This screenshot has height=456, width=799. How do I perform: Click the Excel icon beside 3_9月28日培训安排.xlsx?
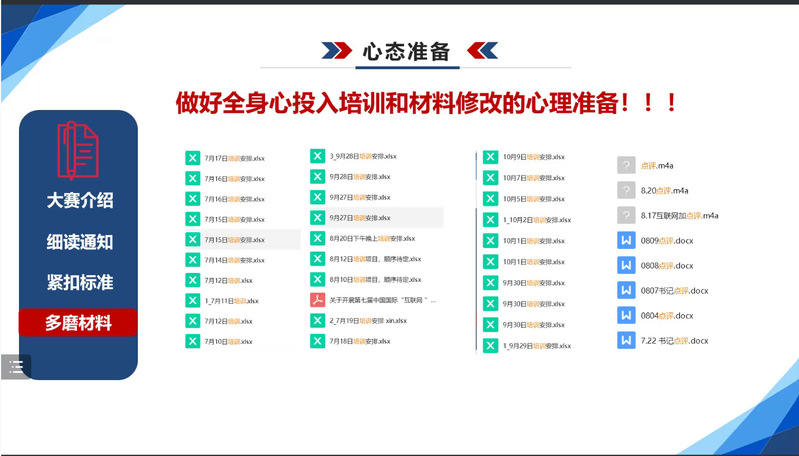[x=317, y=156]
